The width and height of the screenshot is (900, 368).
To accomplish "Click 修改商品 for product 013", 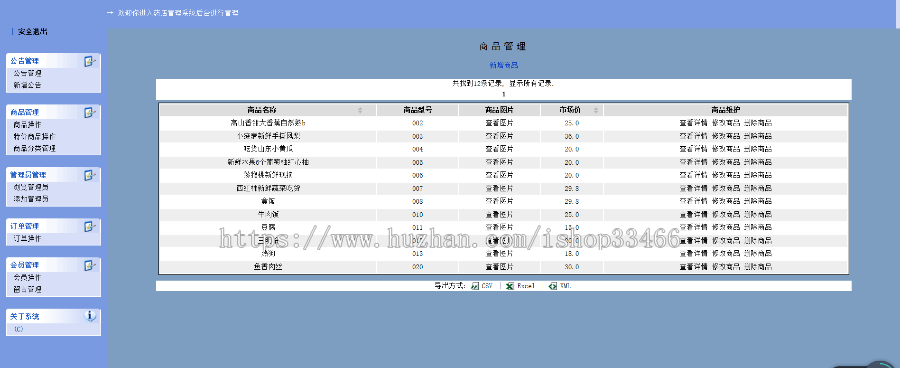I will pyautogui.click(x=726, y=253).
